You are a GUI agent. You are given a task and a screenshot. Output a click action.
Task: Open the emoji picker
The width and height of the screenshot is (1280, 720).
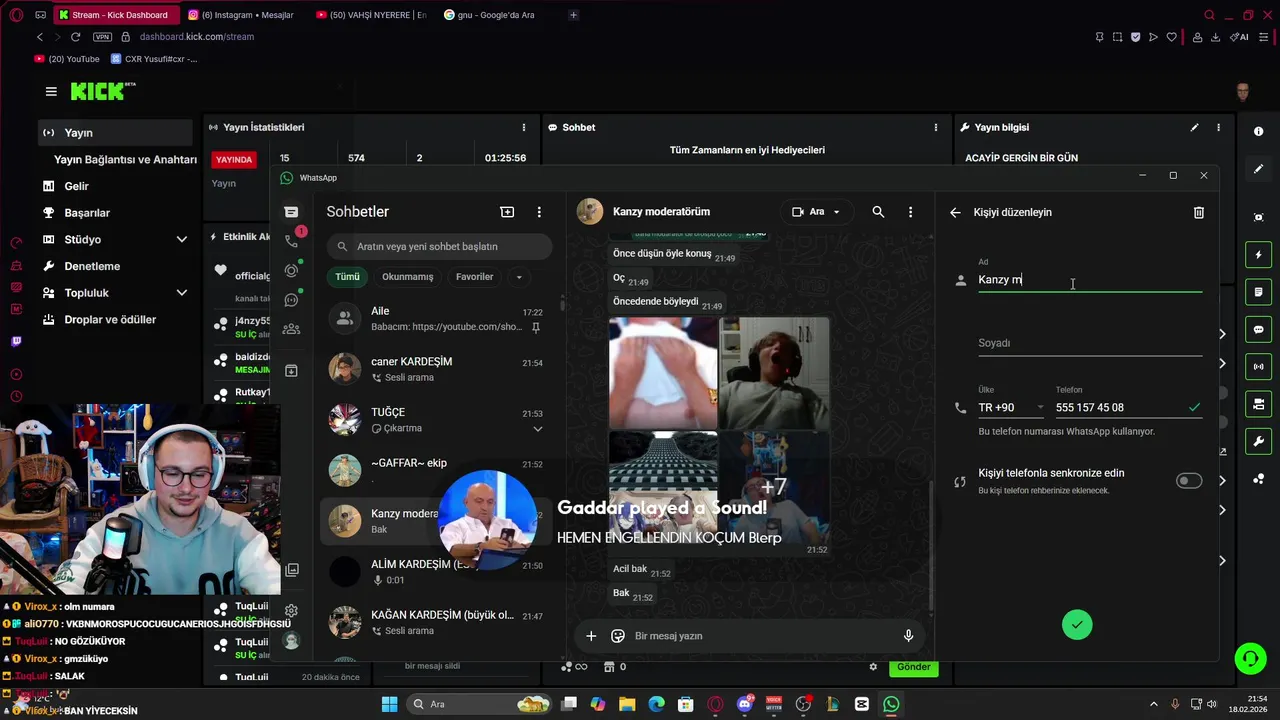[x=618, y=636]
